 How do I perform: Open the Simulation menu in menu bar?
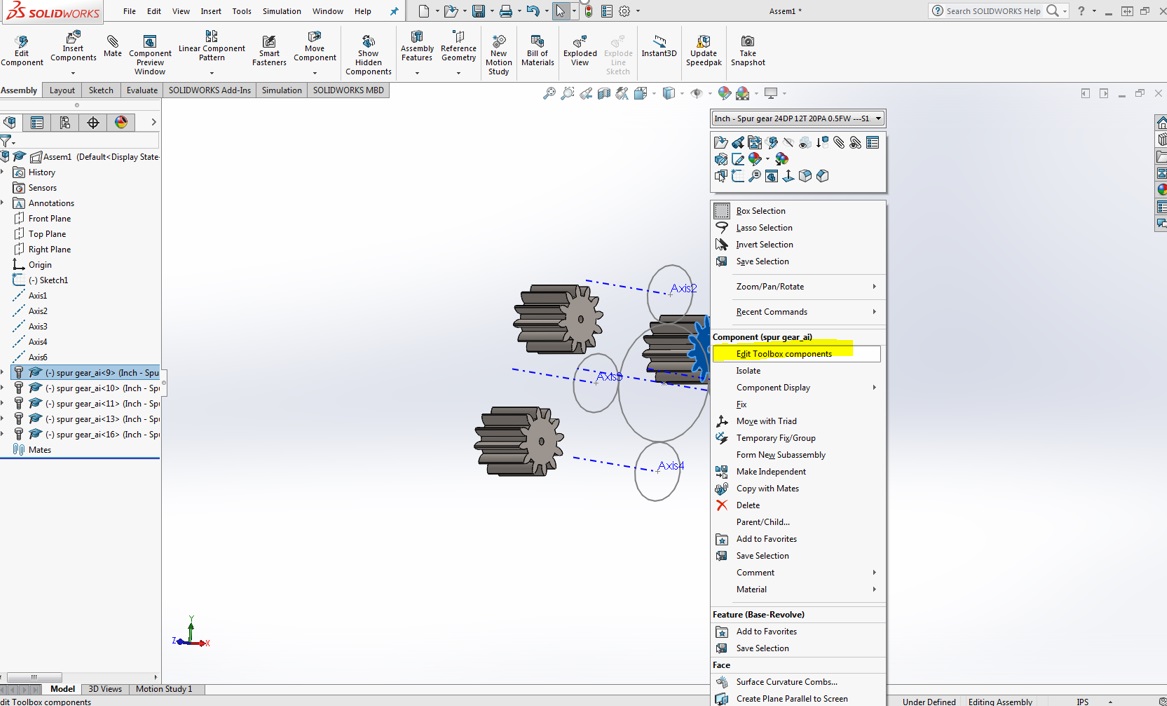click(281, 11)
